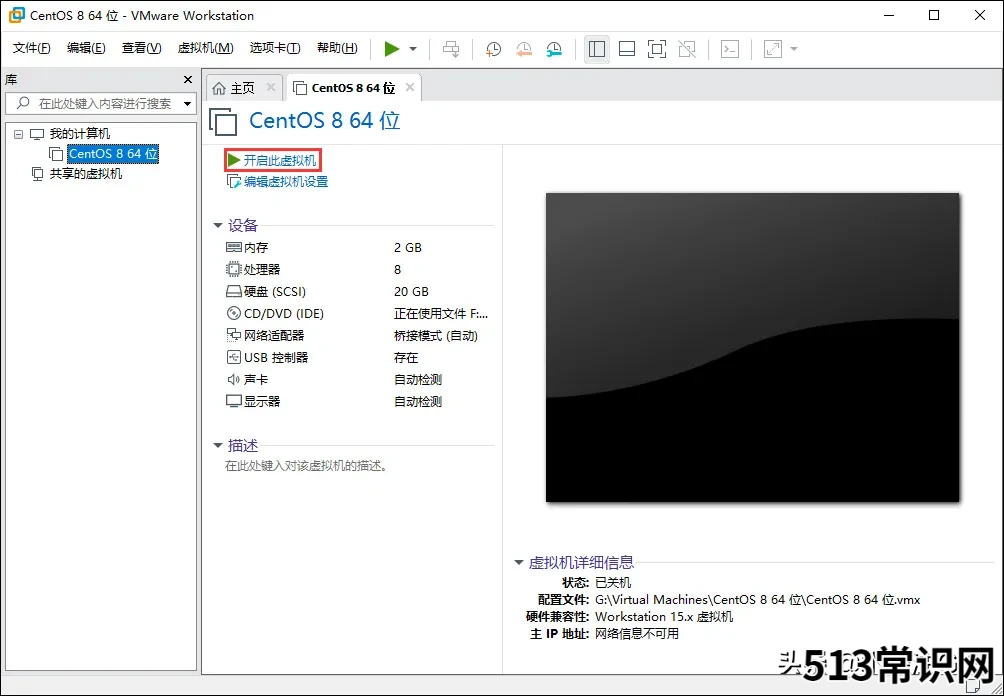
Task: Select 我的计算机 in the library tree
Action: point(79,134)
